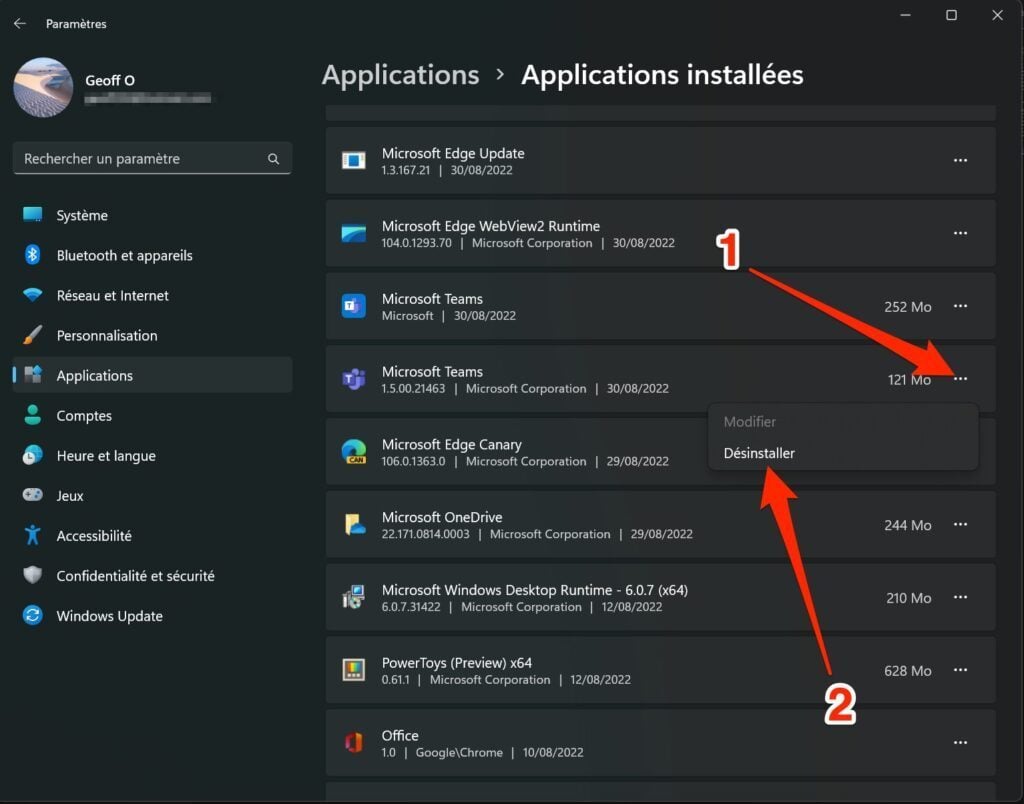Viewport: 1024px width, 804px height.
Task: Open more options for Microsoft OneDrive
Action: [960, 524]
